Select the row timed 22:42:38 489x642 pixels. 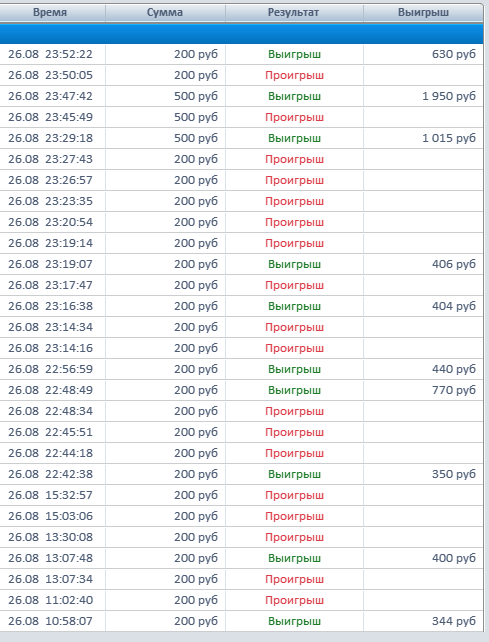tap(242, 474)
